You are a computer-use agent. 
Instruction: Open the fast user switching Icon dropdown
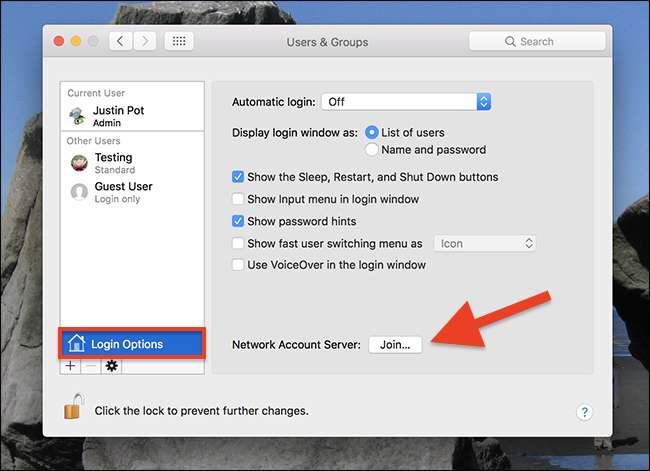point(485,243)
